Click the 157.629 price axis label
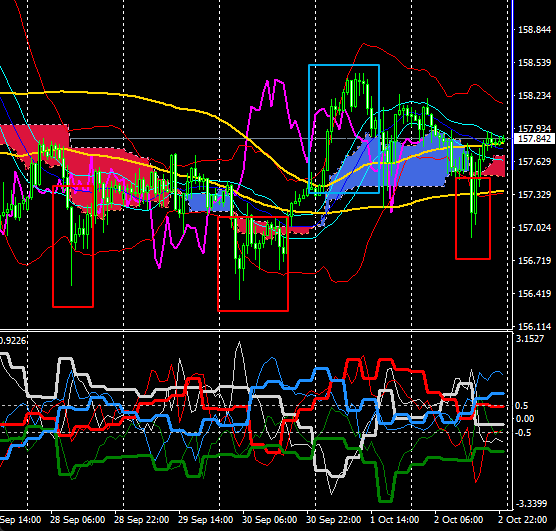The image size is (556, 531). tap(534, 162)
